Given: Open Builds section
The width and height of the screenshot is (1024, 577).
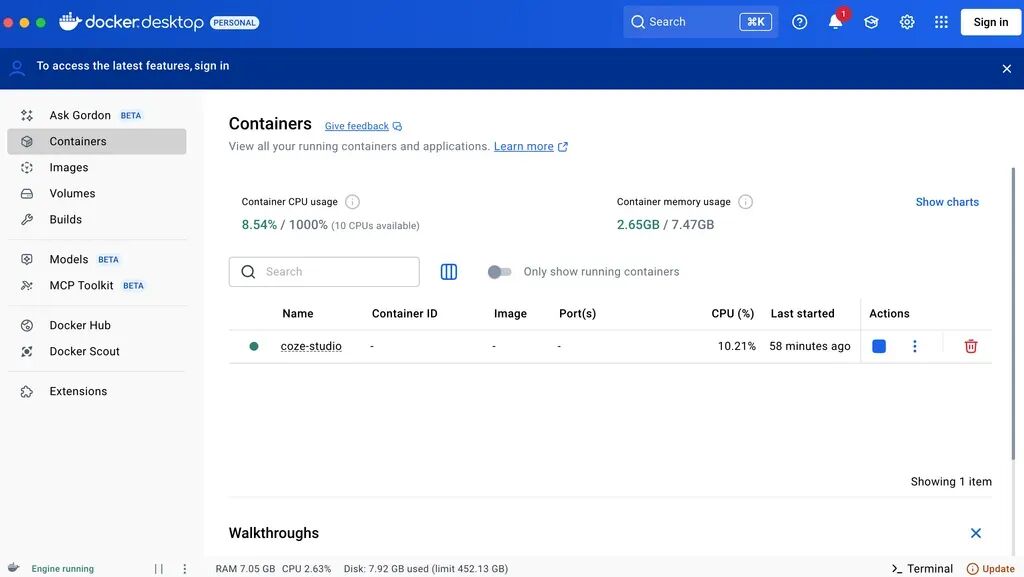Looking at the screenshot, I should (97, 220).
